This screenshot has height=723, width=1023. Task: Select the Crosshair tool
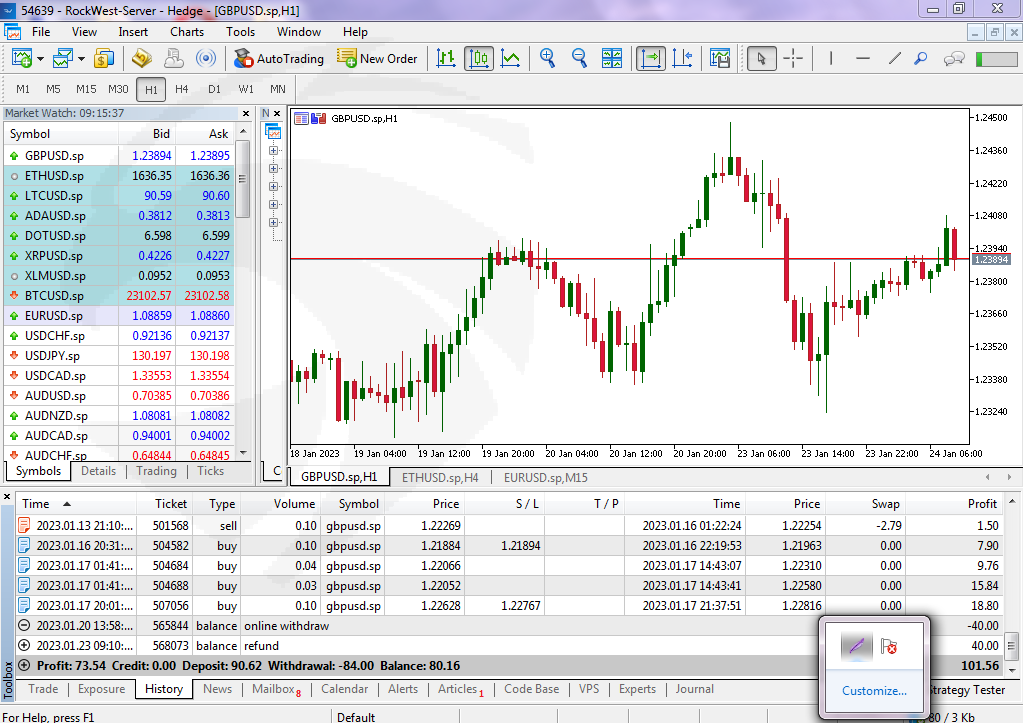(793, 58)
